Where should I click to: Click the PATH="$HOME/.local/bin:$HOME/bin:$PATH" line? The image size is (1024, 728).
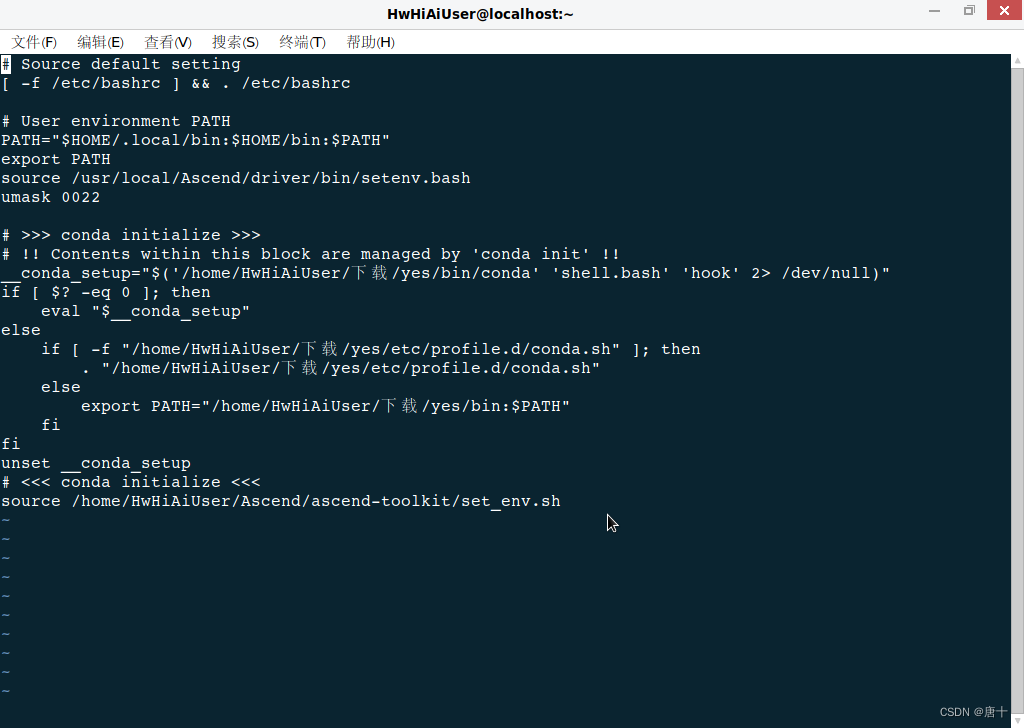pos(195,140)
